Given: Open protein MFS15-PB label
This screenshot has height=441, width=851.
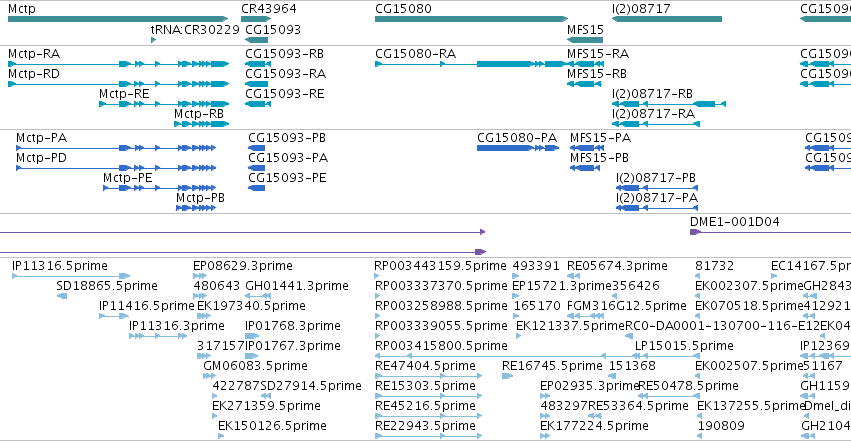Looking at the screenshot, I should click(x=599, y=158).
